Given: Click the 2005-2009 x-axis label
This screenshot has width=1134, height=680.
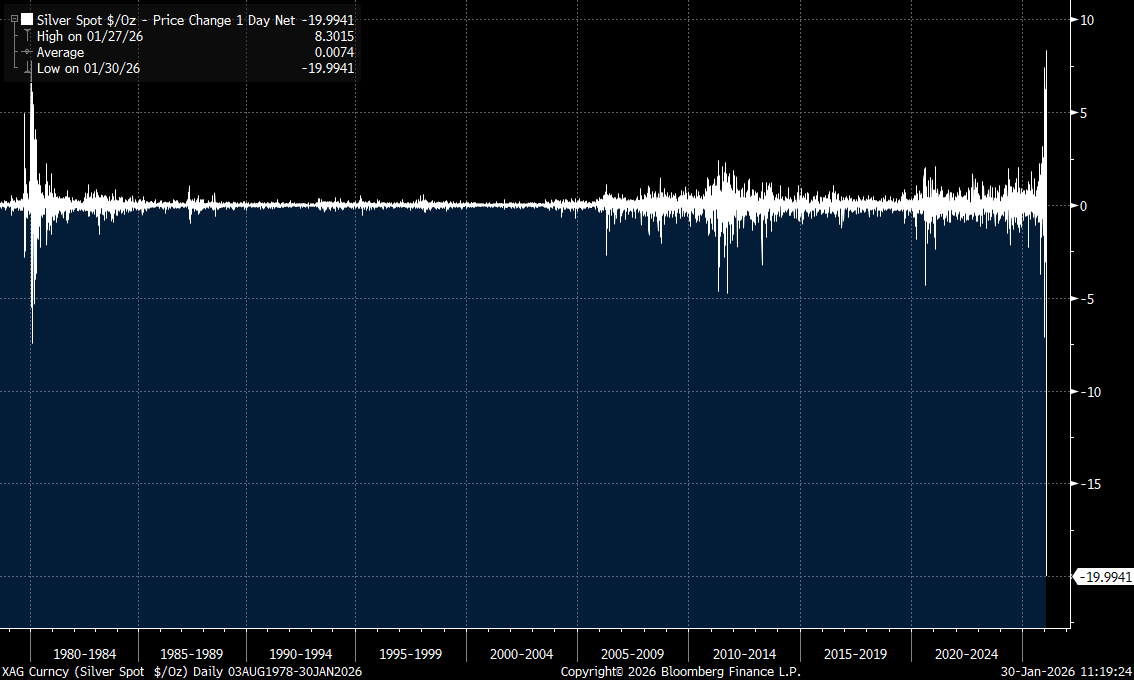Looking at the screenshot, I should click(633, 654).
